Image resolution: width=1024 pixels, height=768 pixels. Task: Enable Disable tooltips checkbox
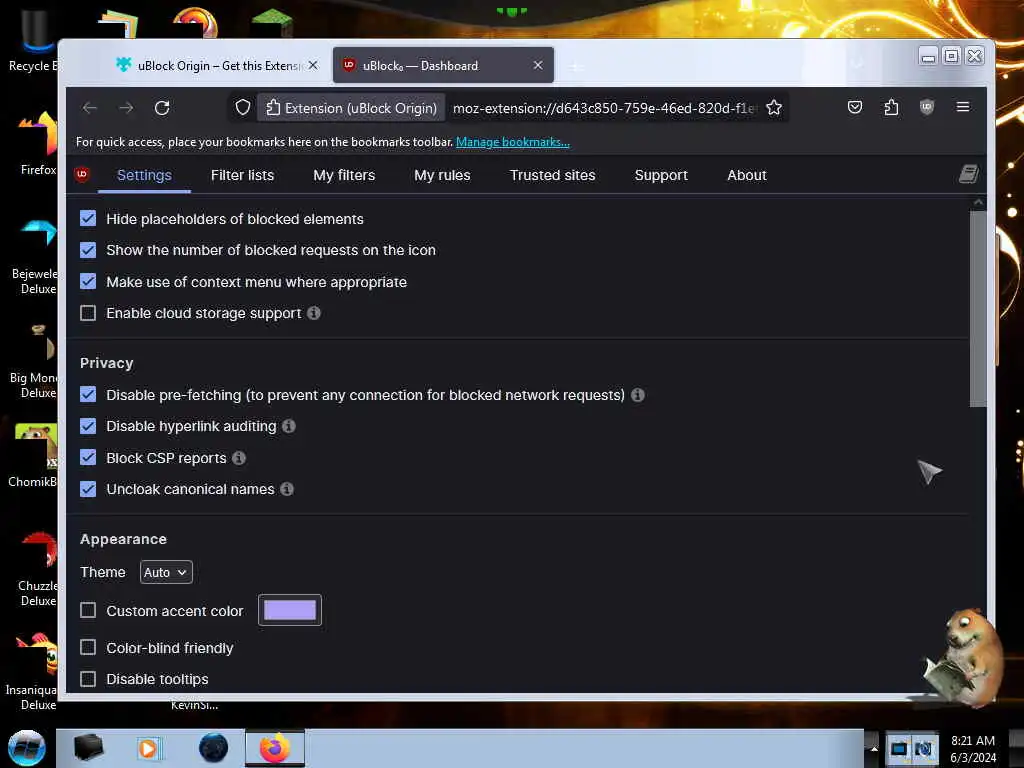pyautogui.click(x=88, y=679)
